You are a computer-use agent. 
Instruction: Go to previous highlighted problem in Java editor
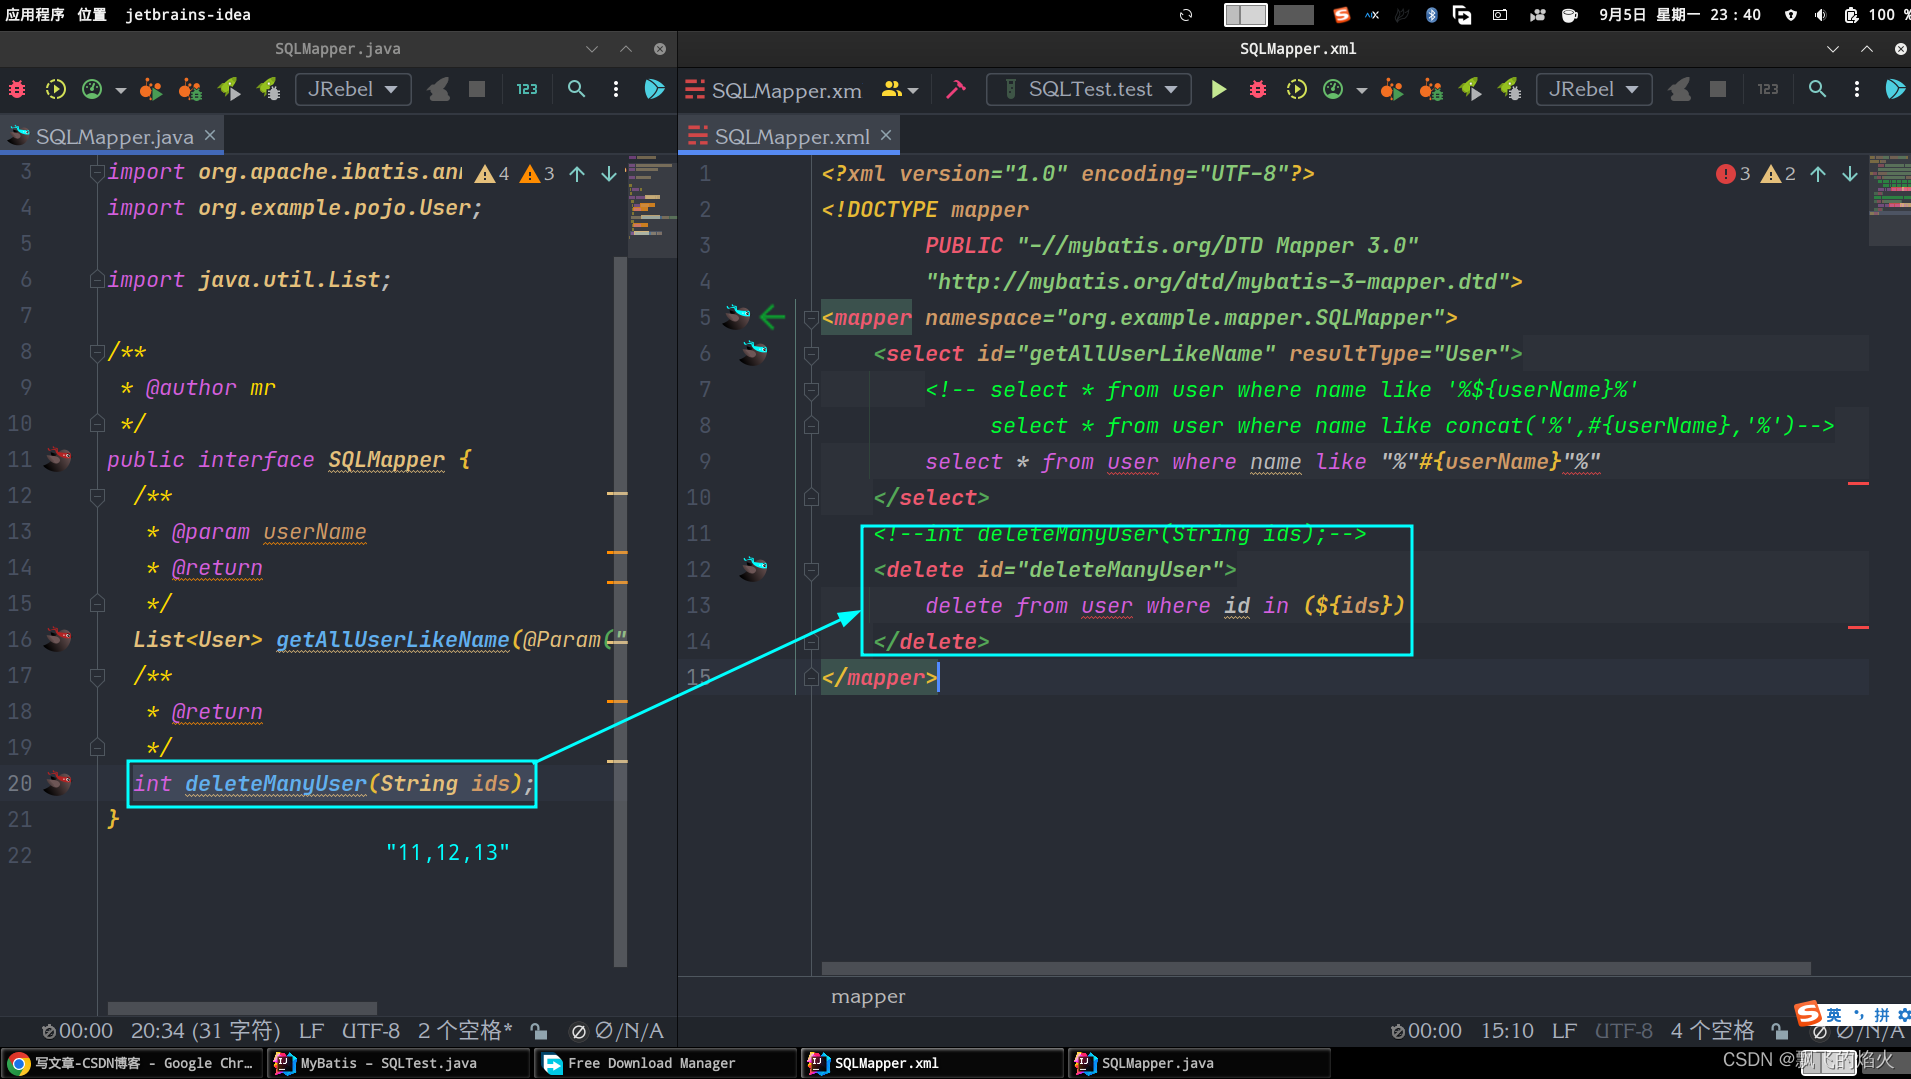577,174
